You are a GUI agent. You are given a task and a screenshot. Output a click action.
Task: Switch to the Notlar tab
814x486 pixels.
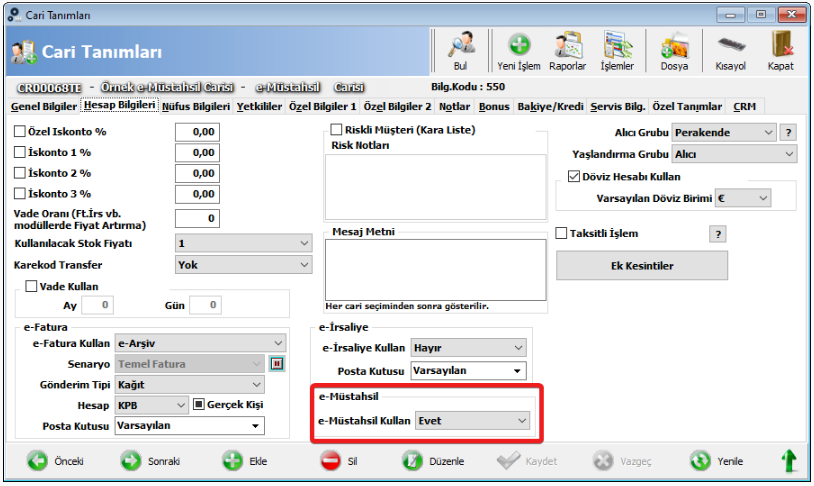(454, 106)
